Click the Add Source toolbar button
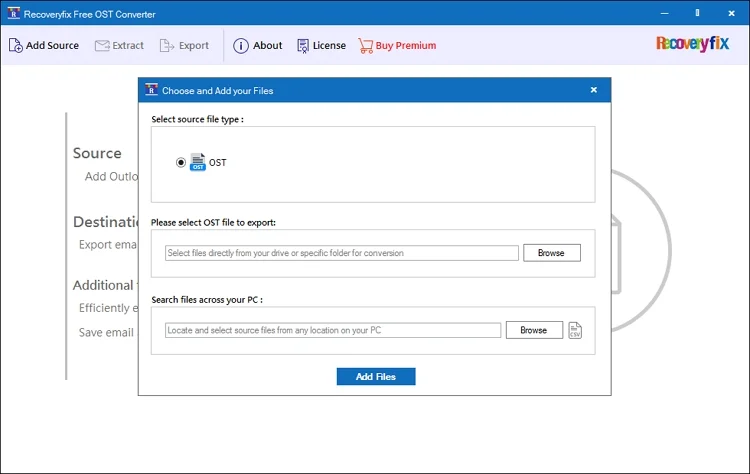 [44, 45]
